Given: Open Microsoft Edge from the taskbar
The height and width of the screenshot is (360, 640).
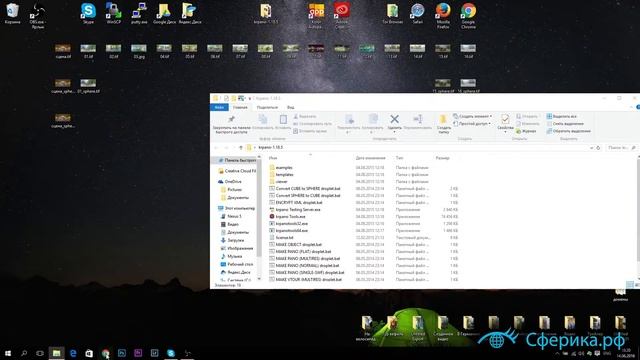Looking at the screenshot, I should point(73,353).
